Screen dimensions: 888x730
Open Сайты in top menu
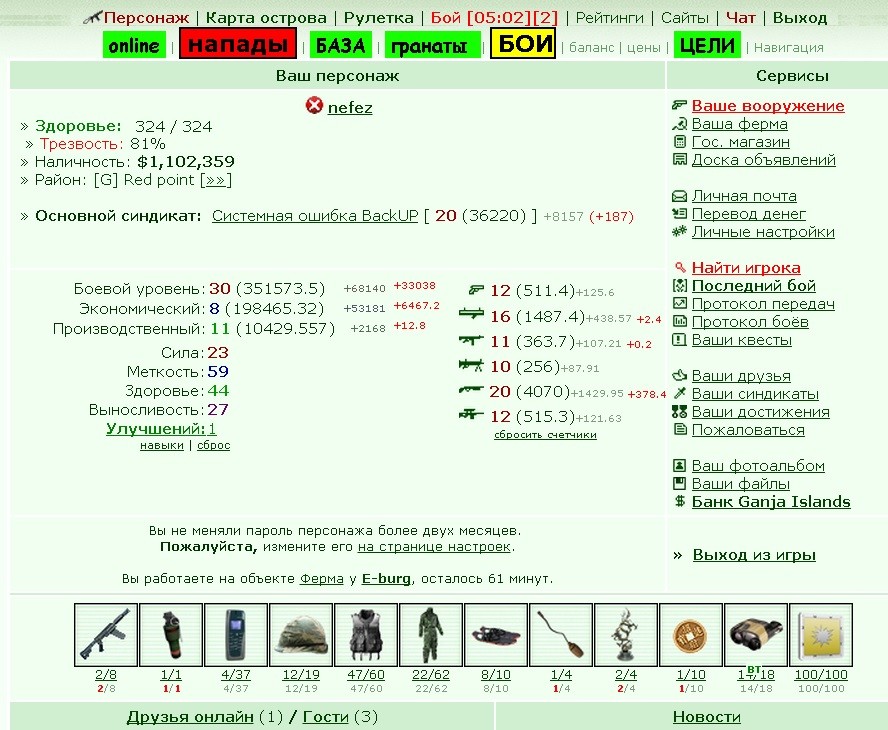684,18
